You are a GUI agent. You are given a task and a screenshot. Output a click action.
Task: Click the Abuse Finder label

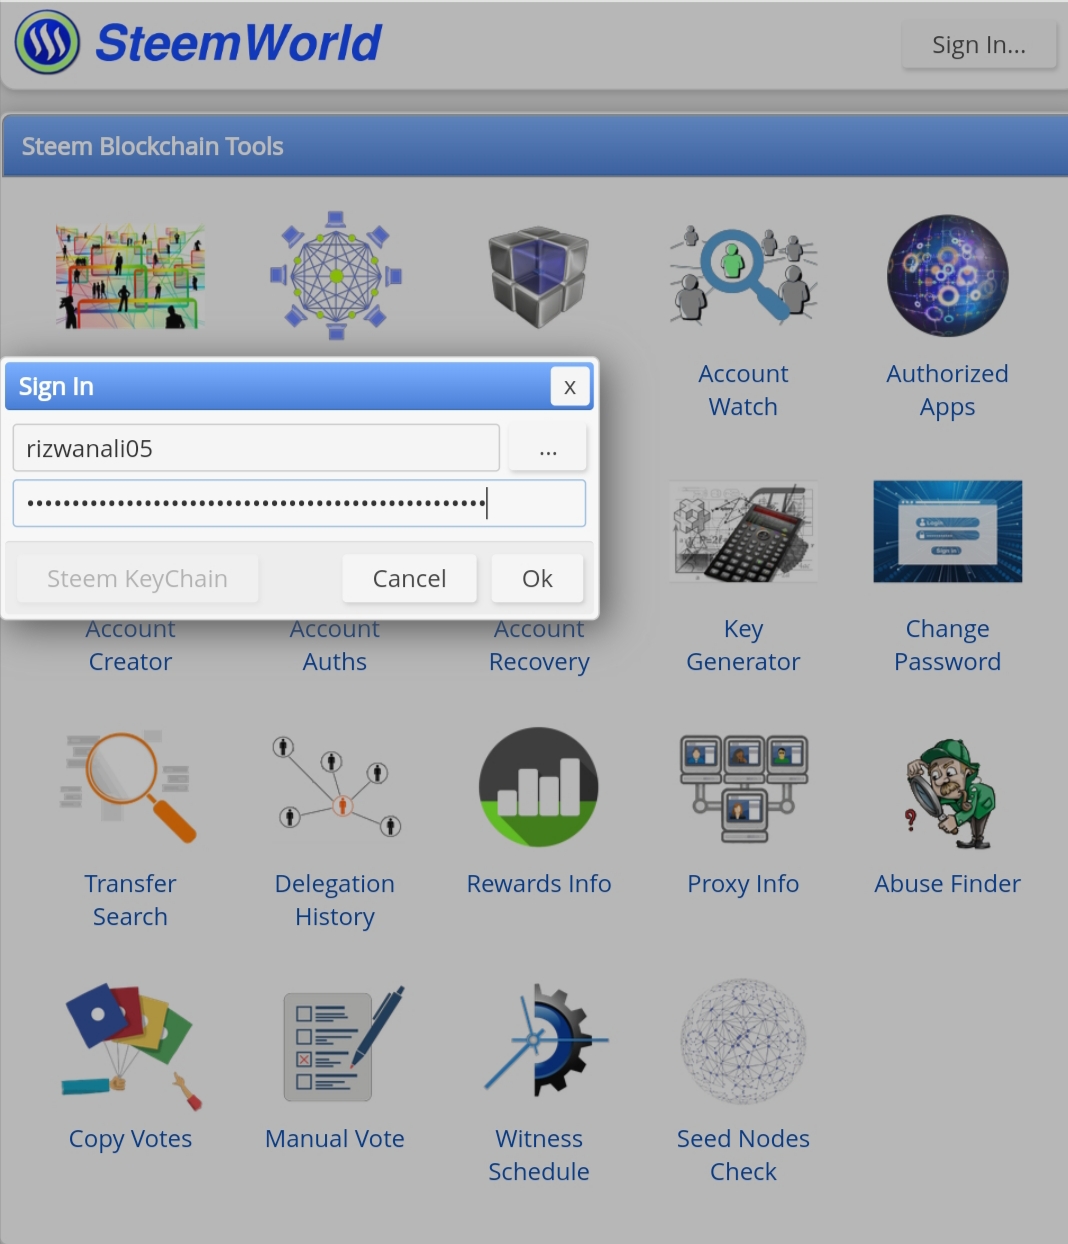tap(947, 884)
